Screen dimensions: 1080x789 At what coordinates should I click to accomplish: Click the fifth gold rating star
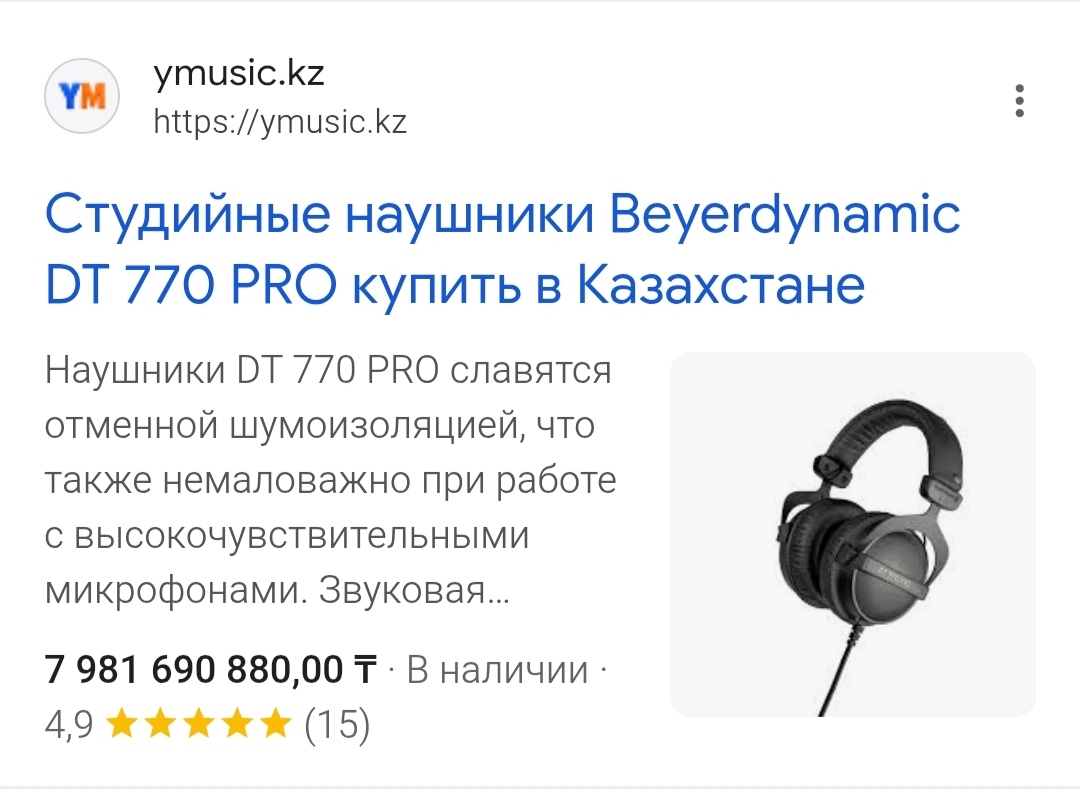276,724
